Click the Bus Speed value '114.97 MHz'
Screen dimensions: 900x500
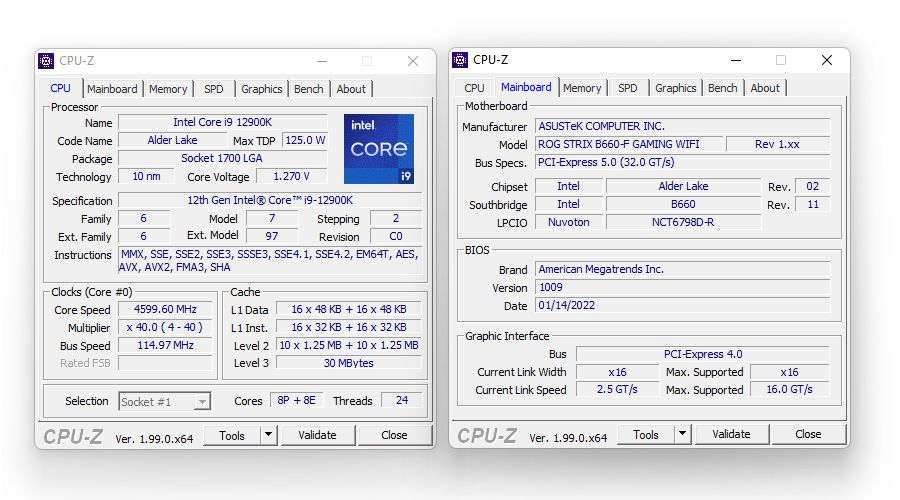(x=165, y=345)
